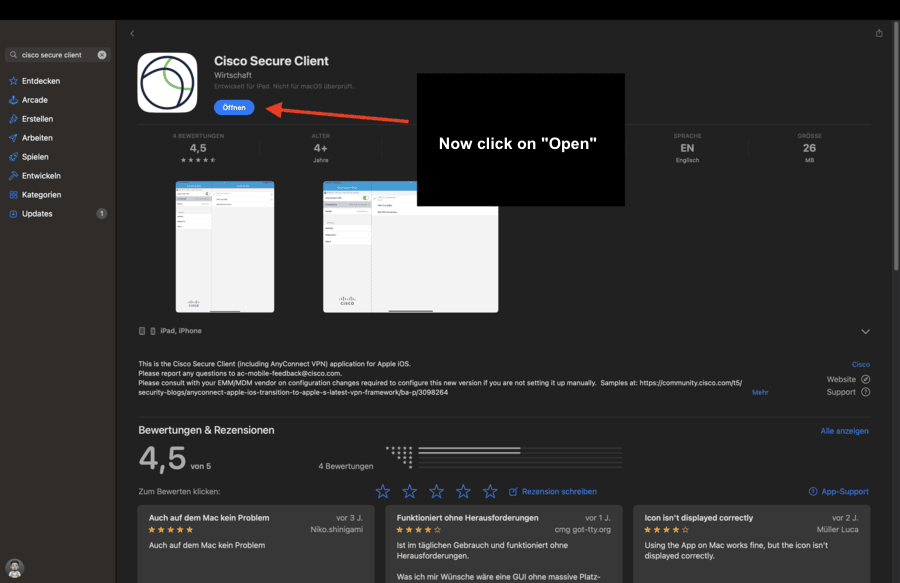This screenshot has width=900, height=583.
Task: Click the search field with cisco secure client
Action: coord(56,55)
